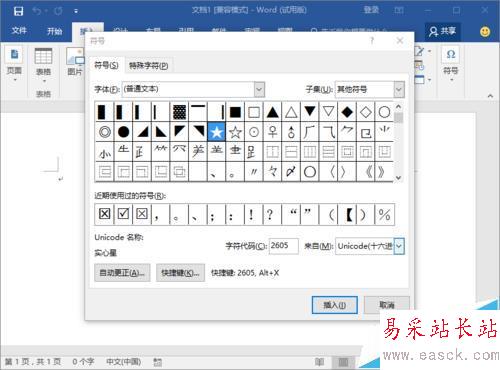
Task: Pick the black lenticular bracket recent symbol
Action: pyautogui.click(x=348, y=214)
